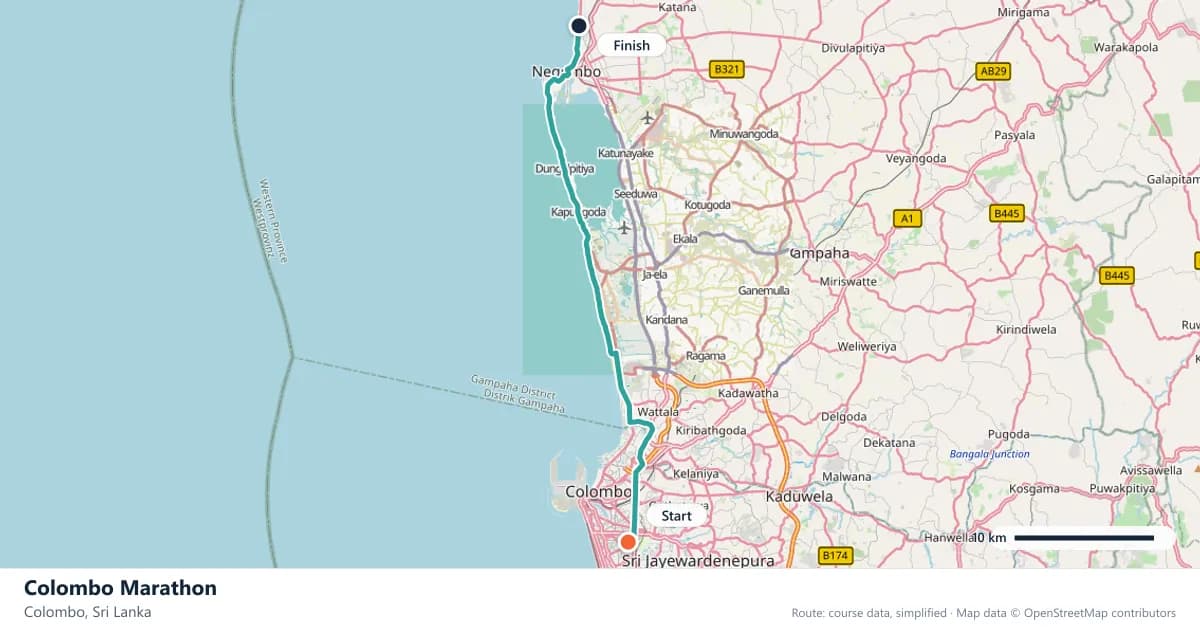Image resolution: width=1200 pixels, height=630 pixels.
Task: Click the Sri Jayewardenepura label
Action: [698, 561]
